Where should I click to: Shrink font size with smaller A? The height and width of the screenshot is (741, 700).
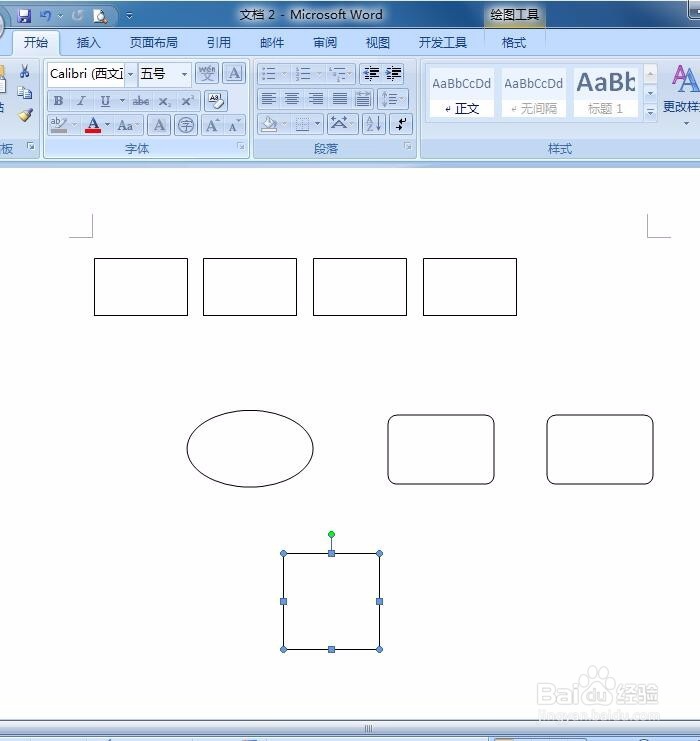point(234,125)
